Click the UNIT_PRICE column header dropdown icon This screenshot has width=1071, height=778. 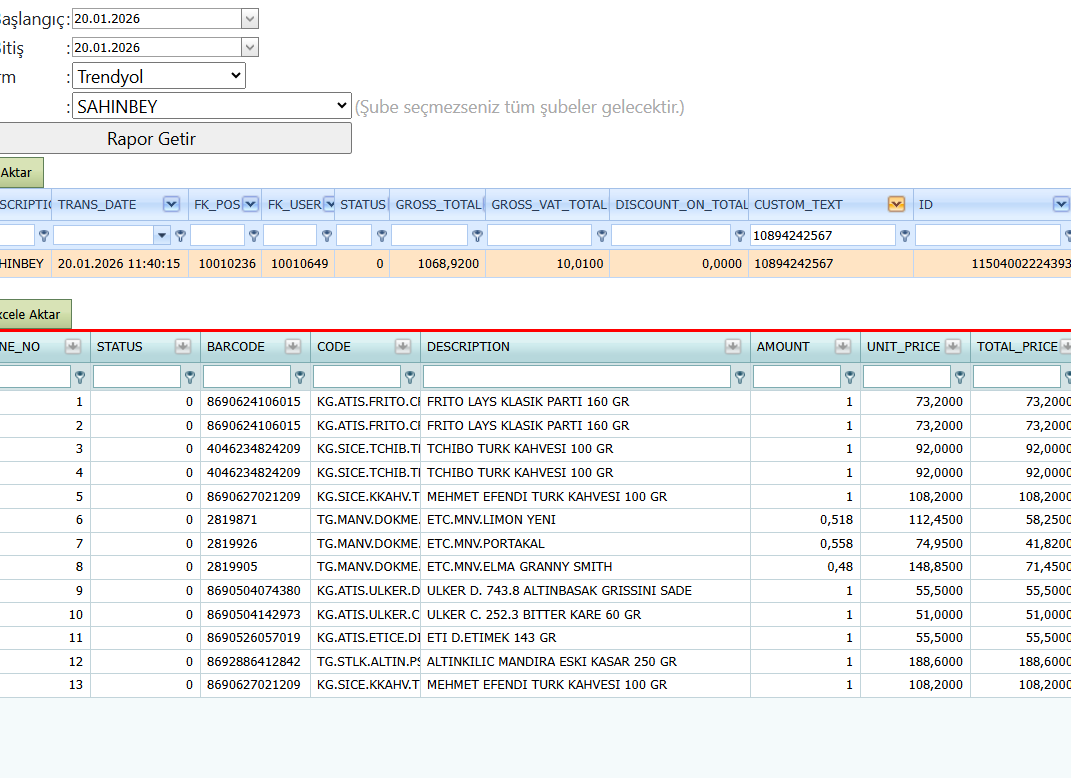(954, 346)
